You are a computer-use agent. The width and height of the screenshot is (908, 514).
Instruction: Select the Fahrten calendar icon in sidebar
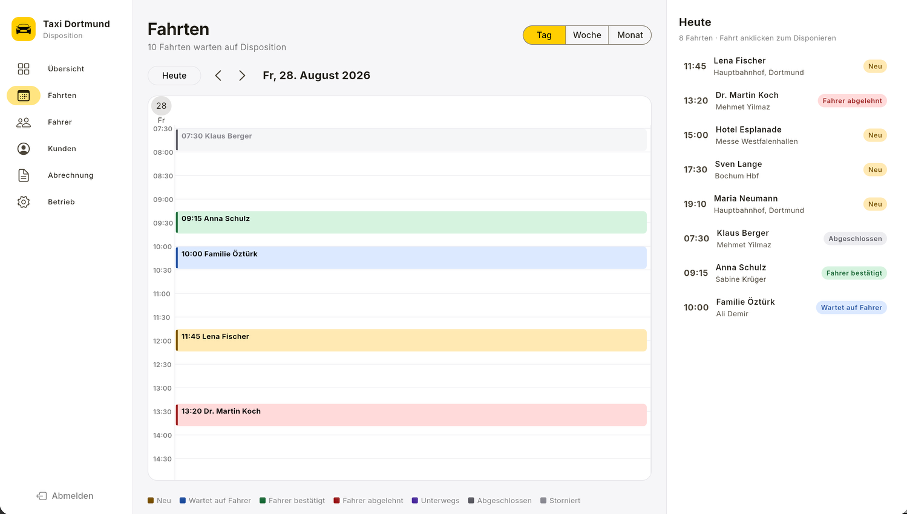pyautogui.click(x=23, y=96)
